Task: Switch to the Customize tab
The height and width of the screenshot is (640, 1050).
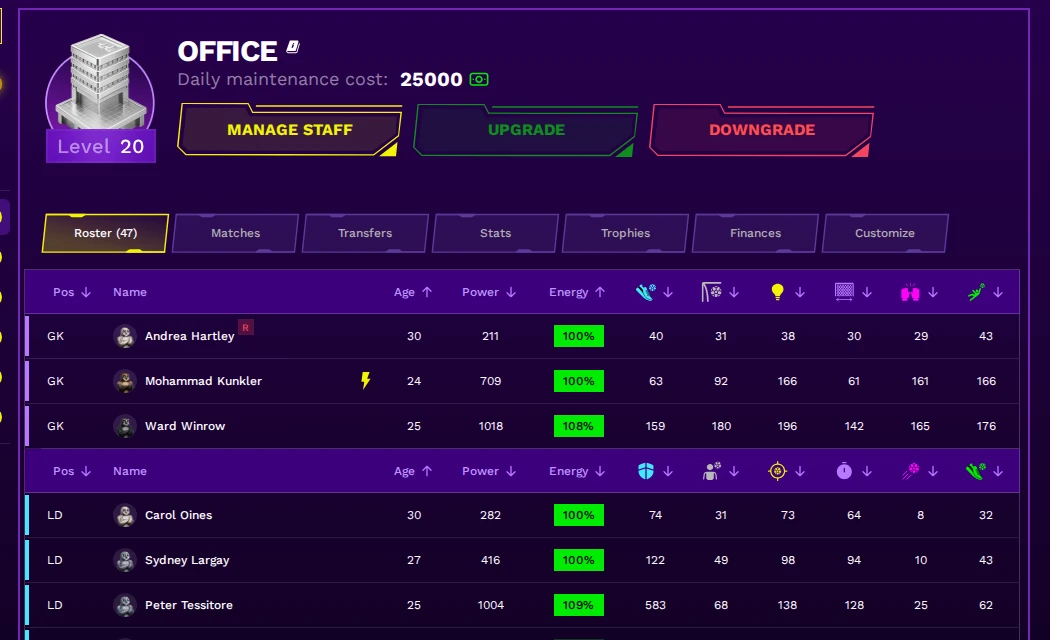Action: tap(885, 233)
